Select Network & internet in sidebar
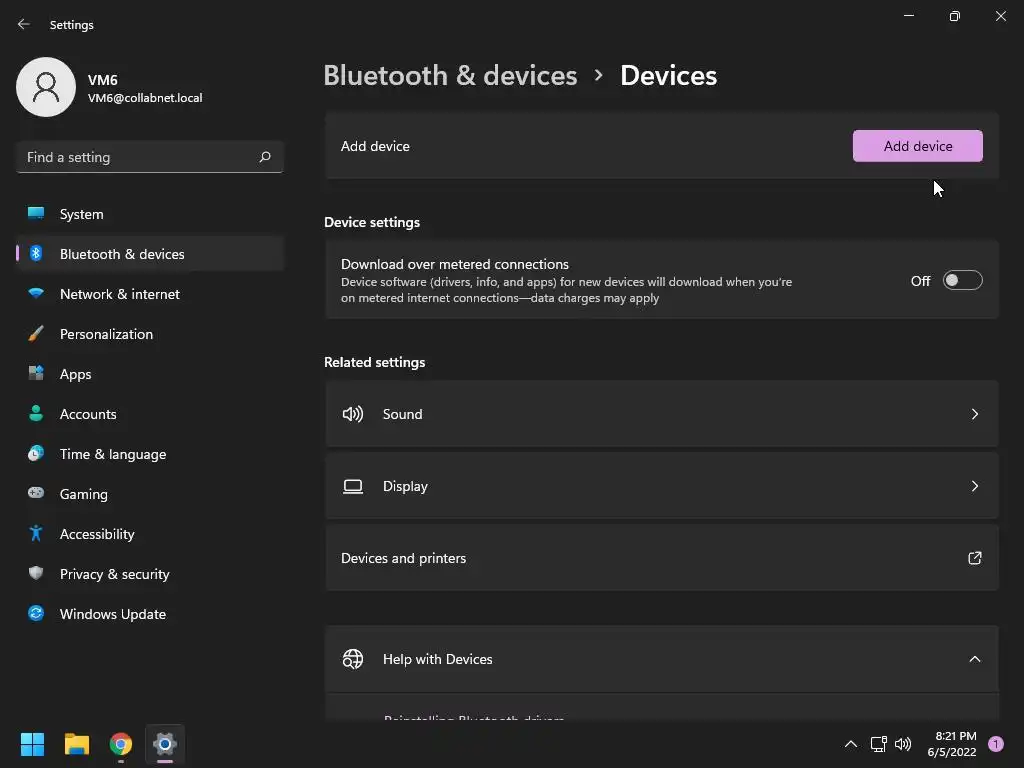The image size is (1024, 768). [x=120, y=294]
